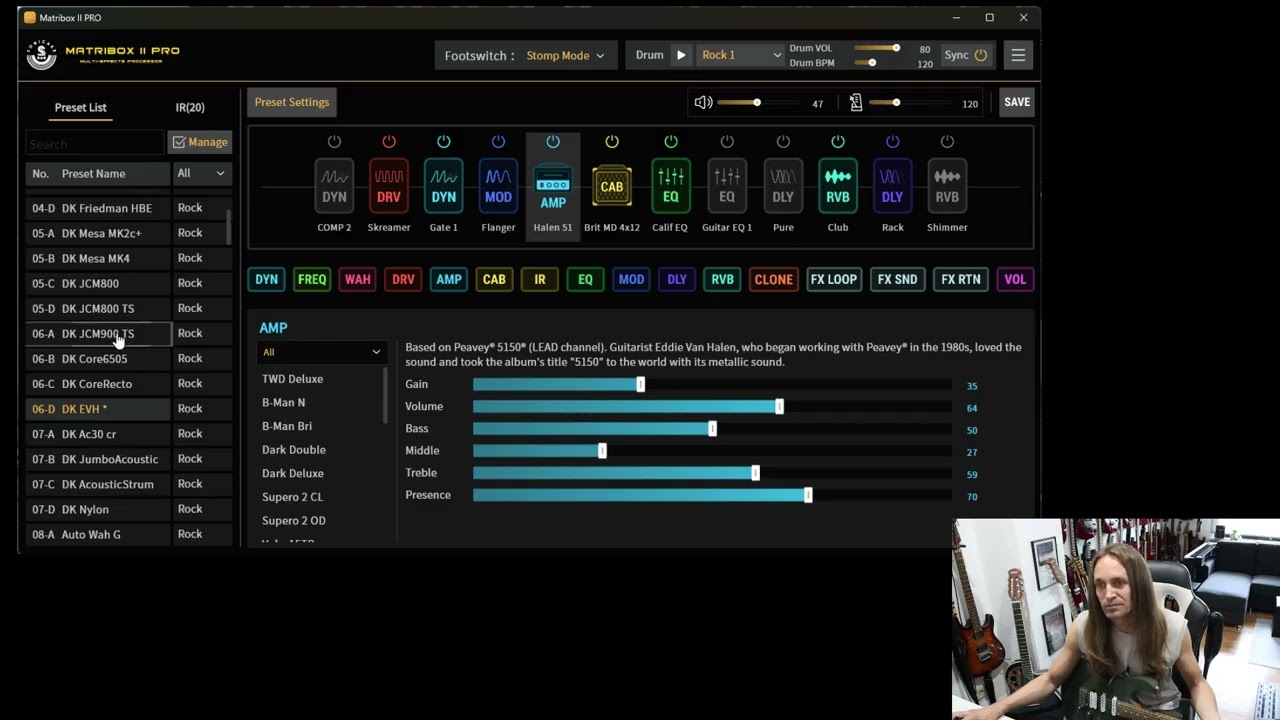Select the Brit MD 4x12 CAB block

[x=612, y=186]
